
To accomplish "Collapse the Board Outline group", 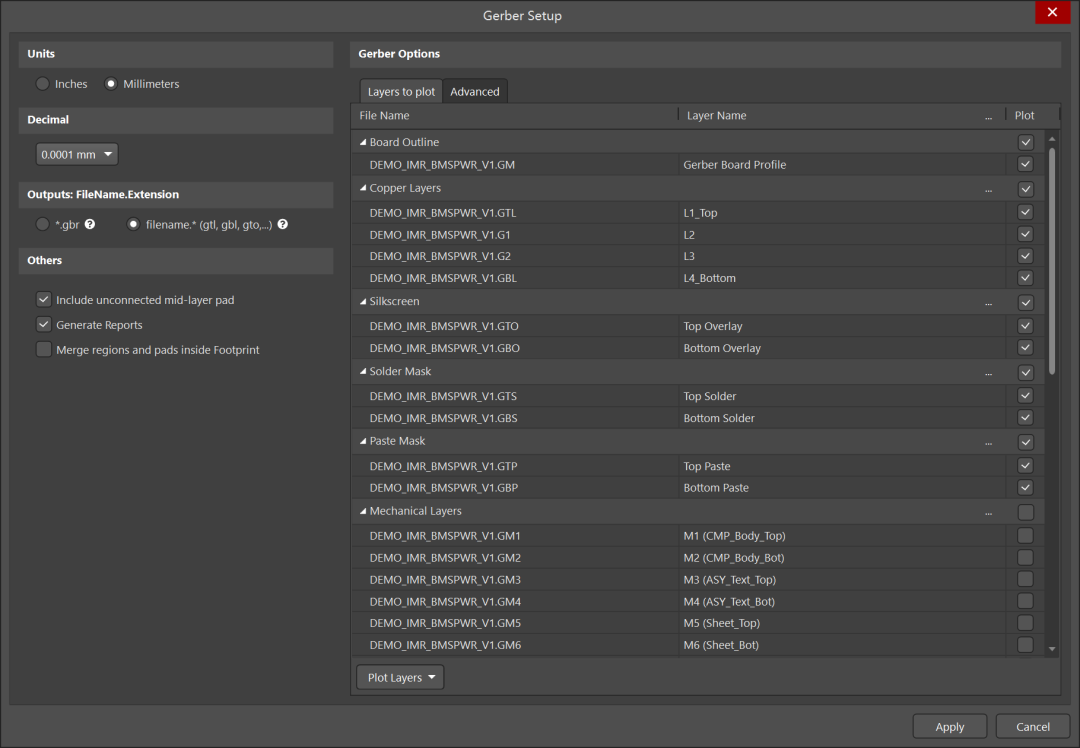I will click(x=363, y=142).
